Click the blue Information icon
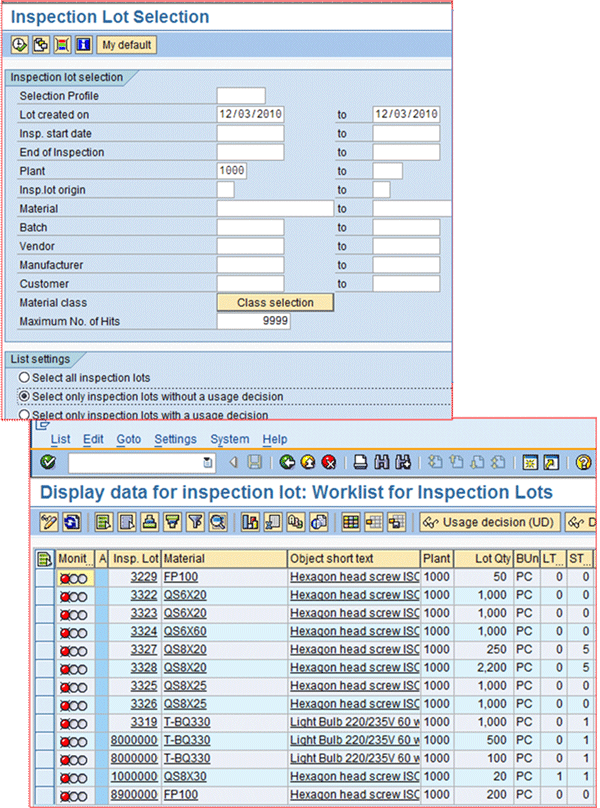The height and width of the screenshot is (808, 600). coord(83,45)
